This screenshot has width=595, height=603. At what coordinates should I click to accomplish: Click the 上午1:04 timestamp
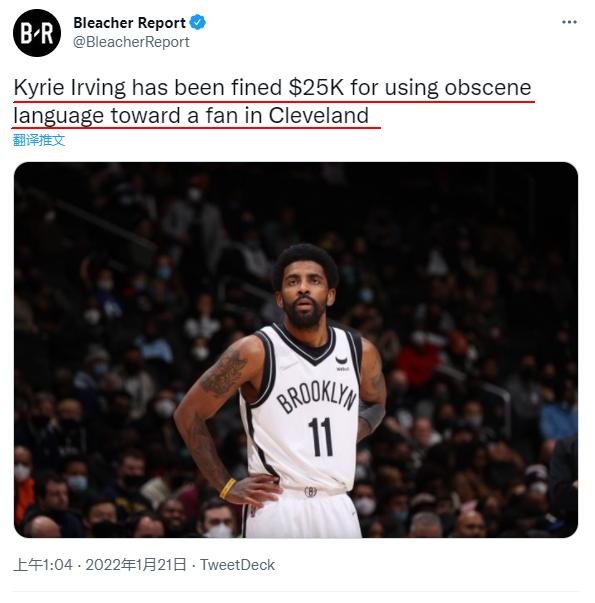click(43, 565)
